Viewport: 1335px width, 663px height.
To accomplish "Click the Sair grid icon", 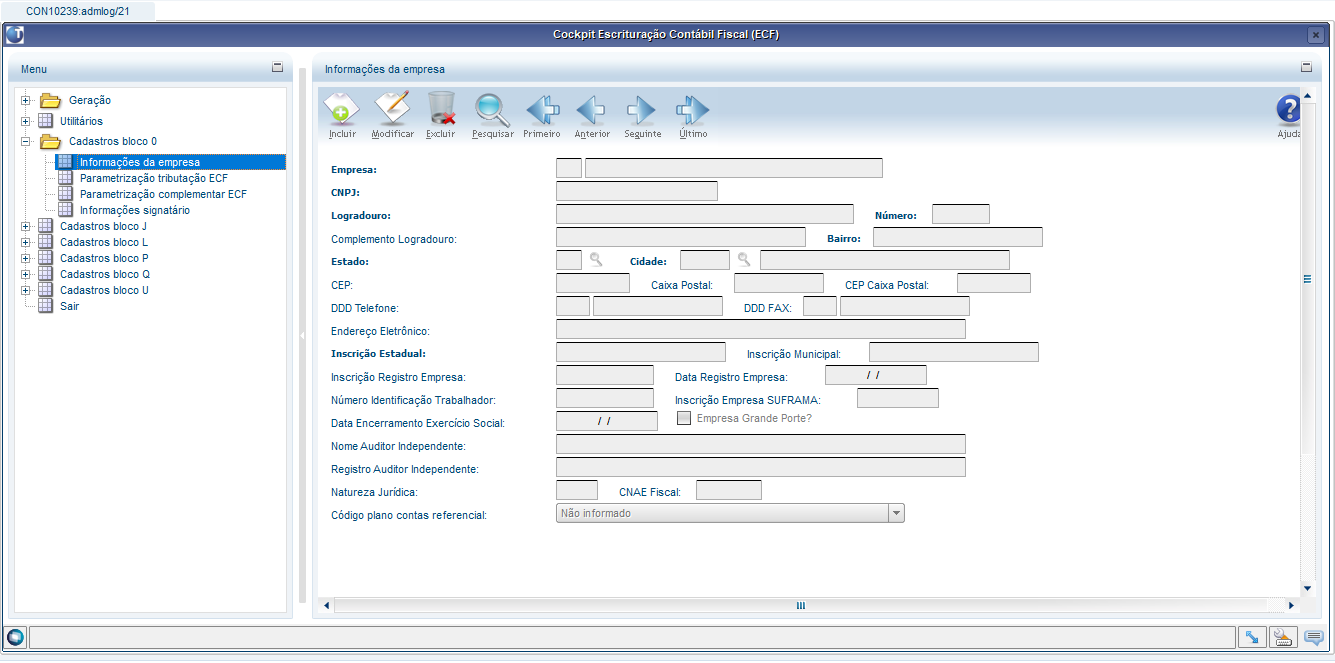I will tap(45, 306).
